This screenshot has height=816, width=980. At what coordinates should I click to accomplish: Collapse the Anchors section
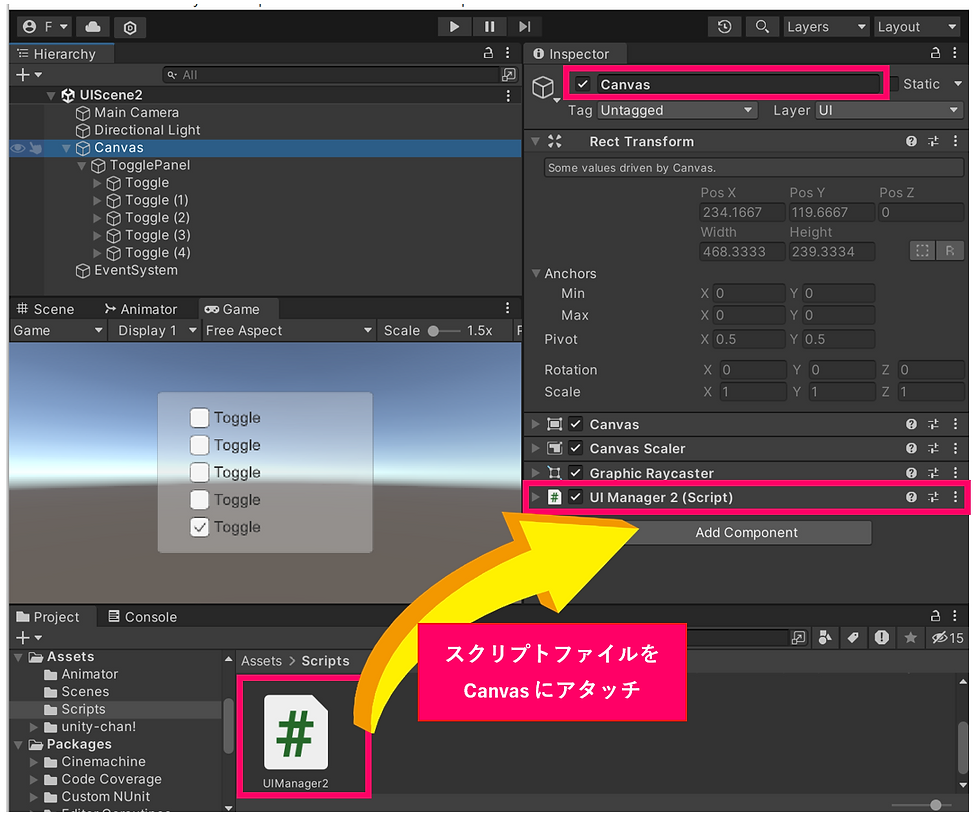536,274
